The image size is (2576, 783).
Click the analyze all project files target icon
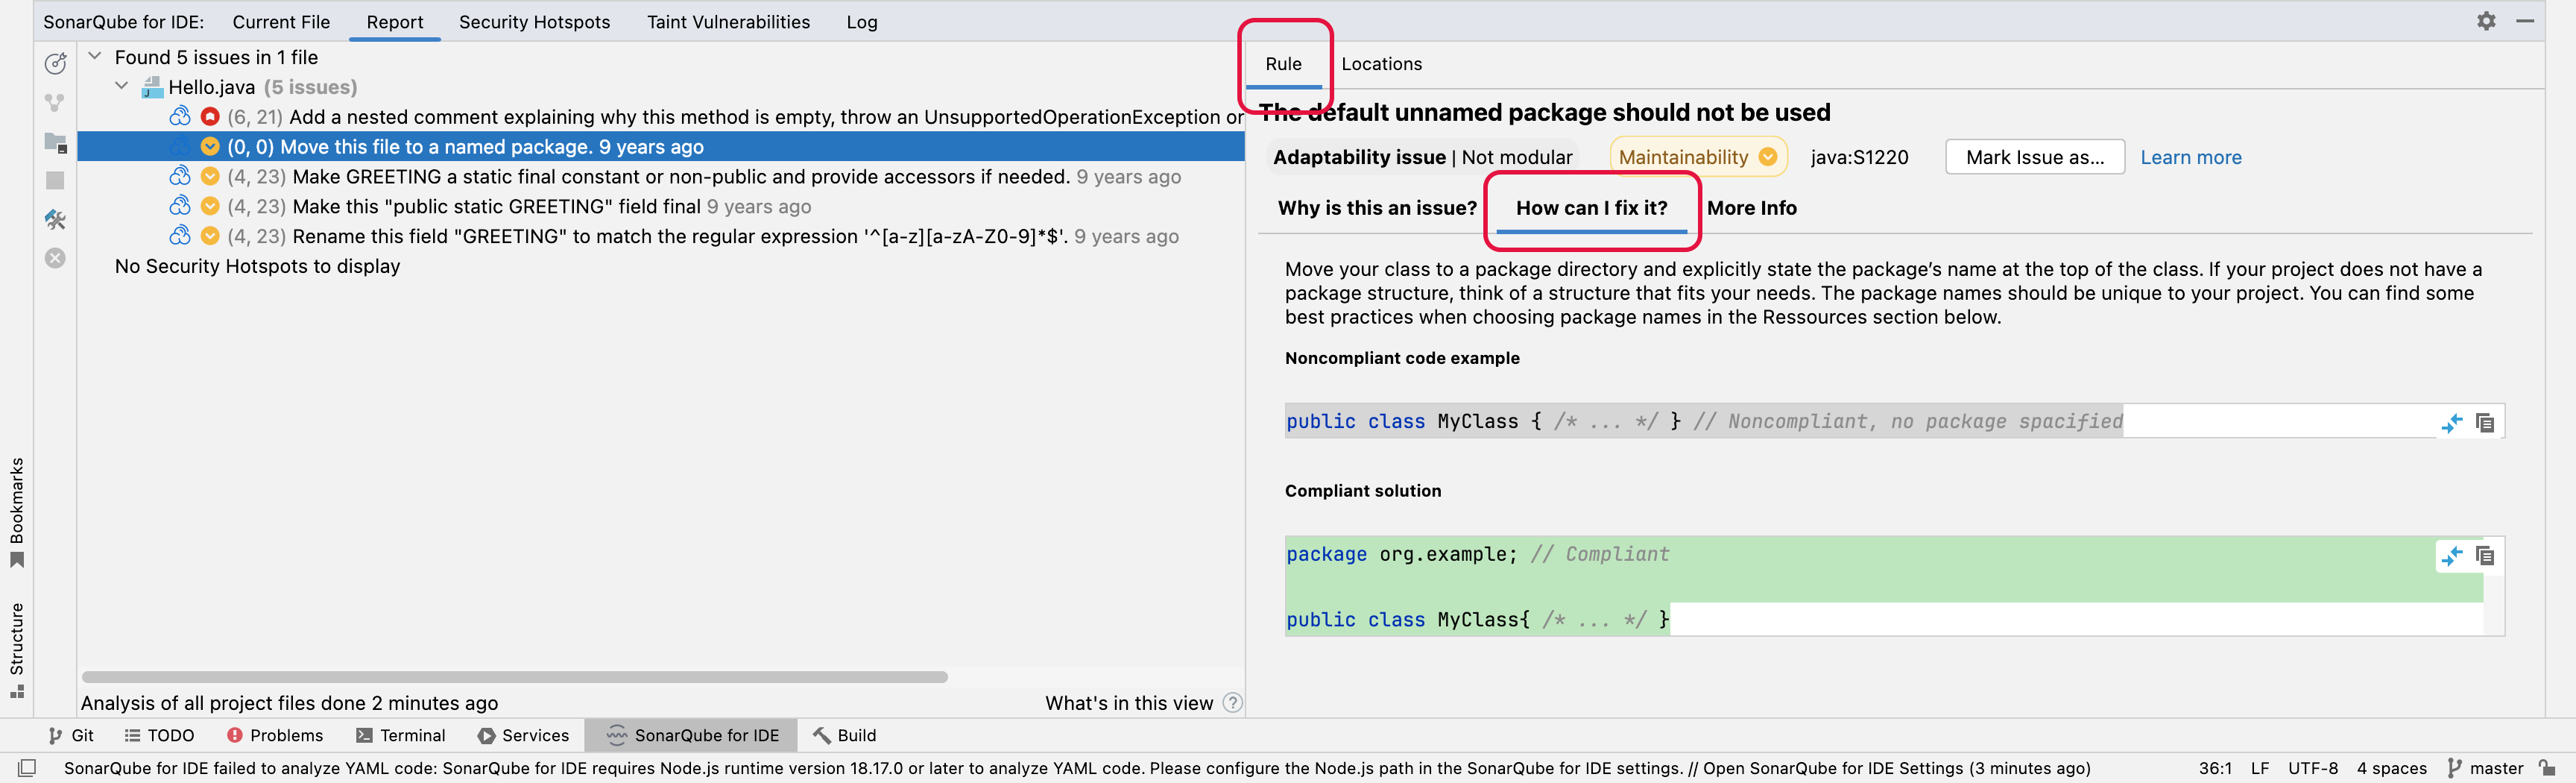[x=55, y=63]
